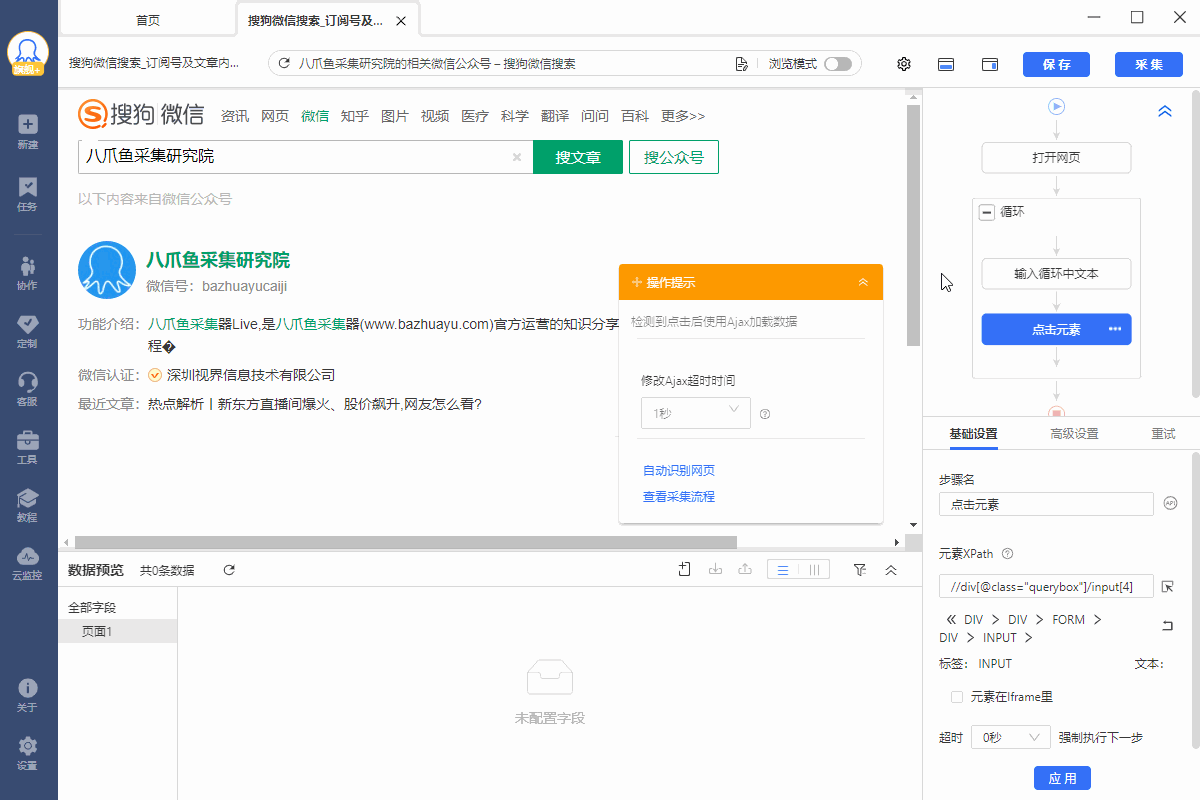Click the return arrow icon beside breadcrumb
This screenshot has width=1200, height=800.
coord(1168,626)
